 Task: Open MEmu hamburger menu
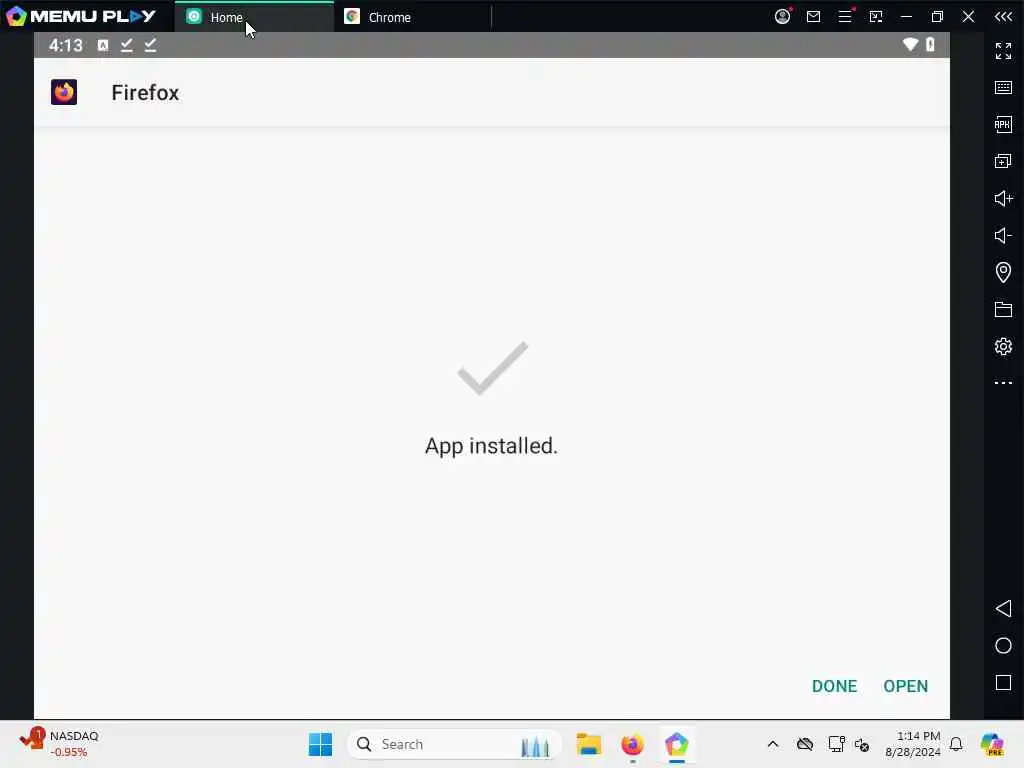coord(845,16)
